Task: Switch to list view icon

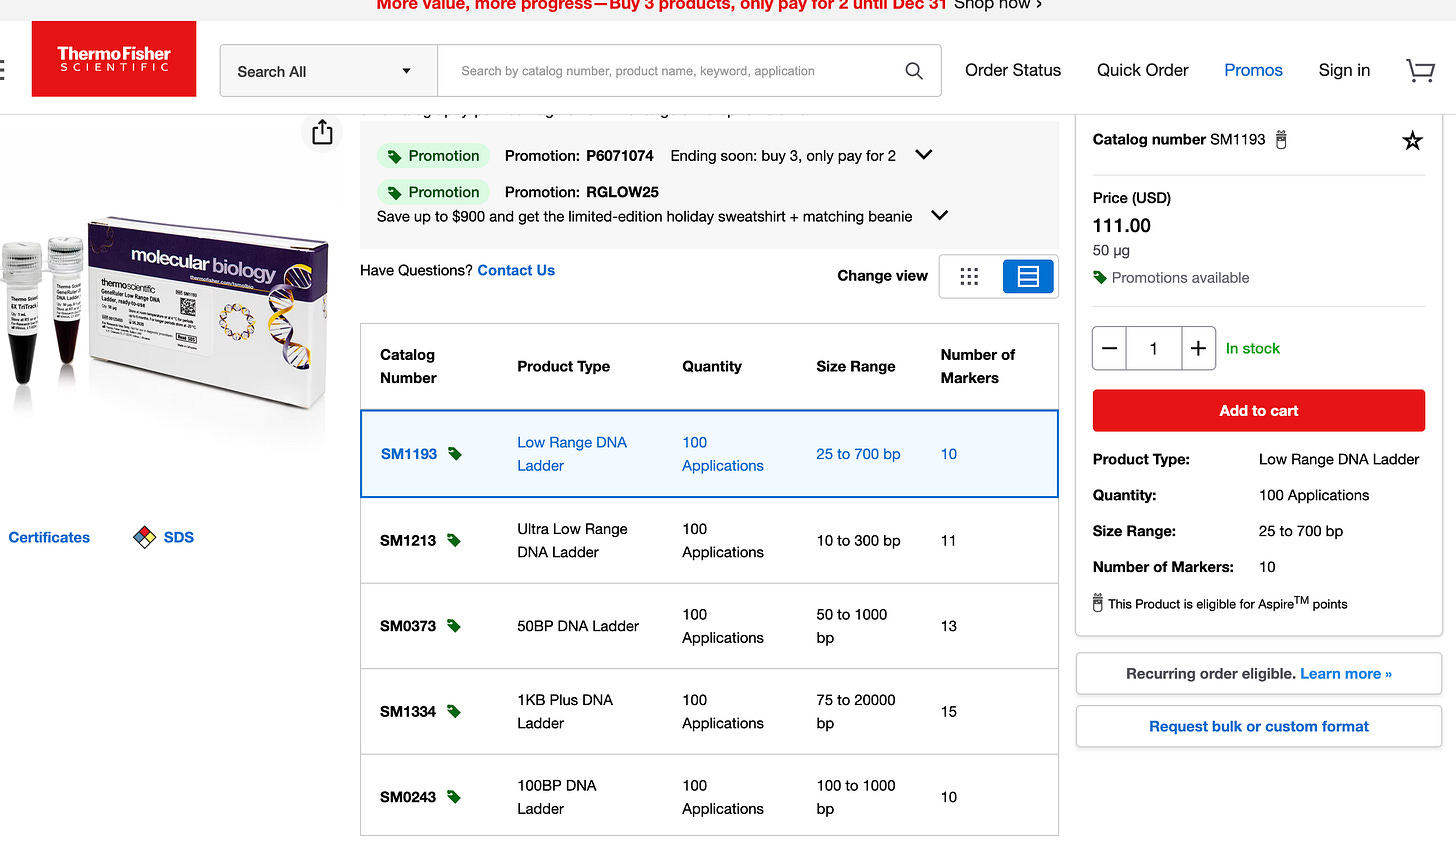Action: click(1028, 277)
